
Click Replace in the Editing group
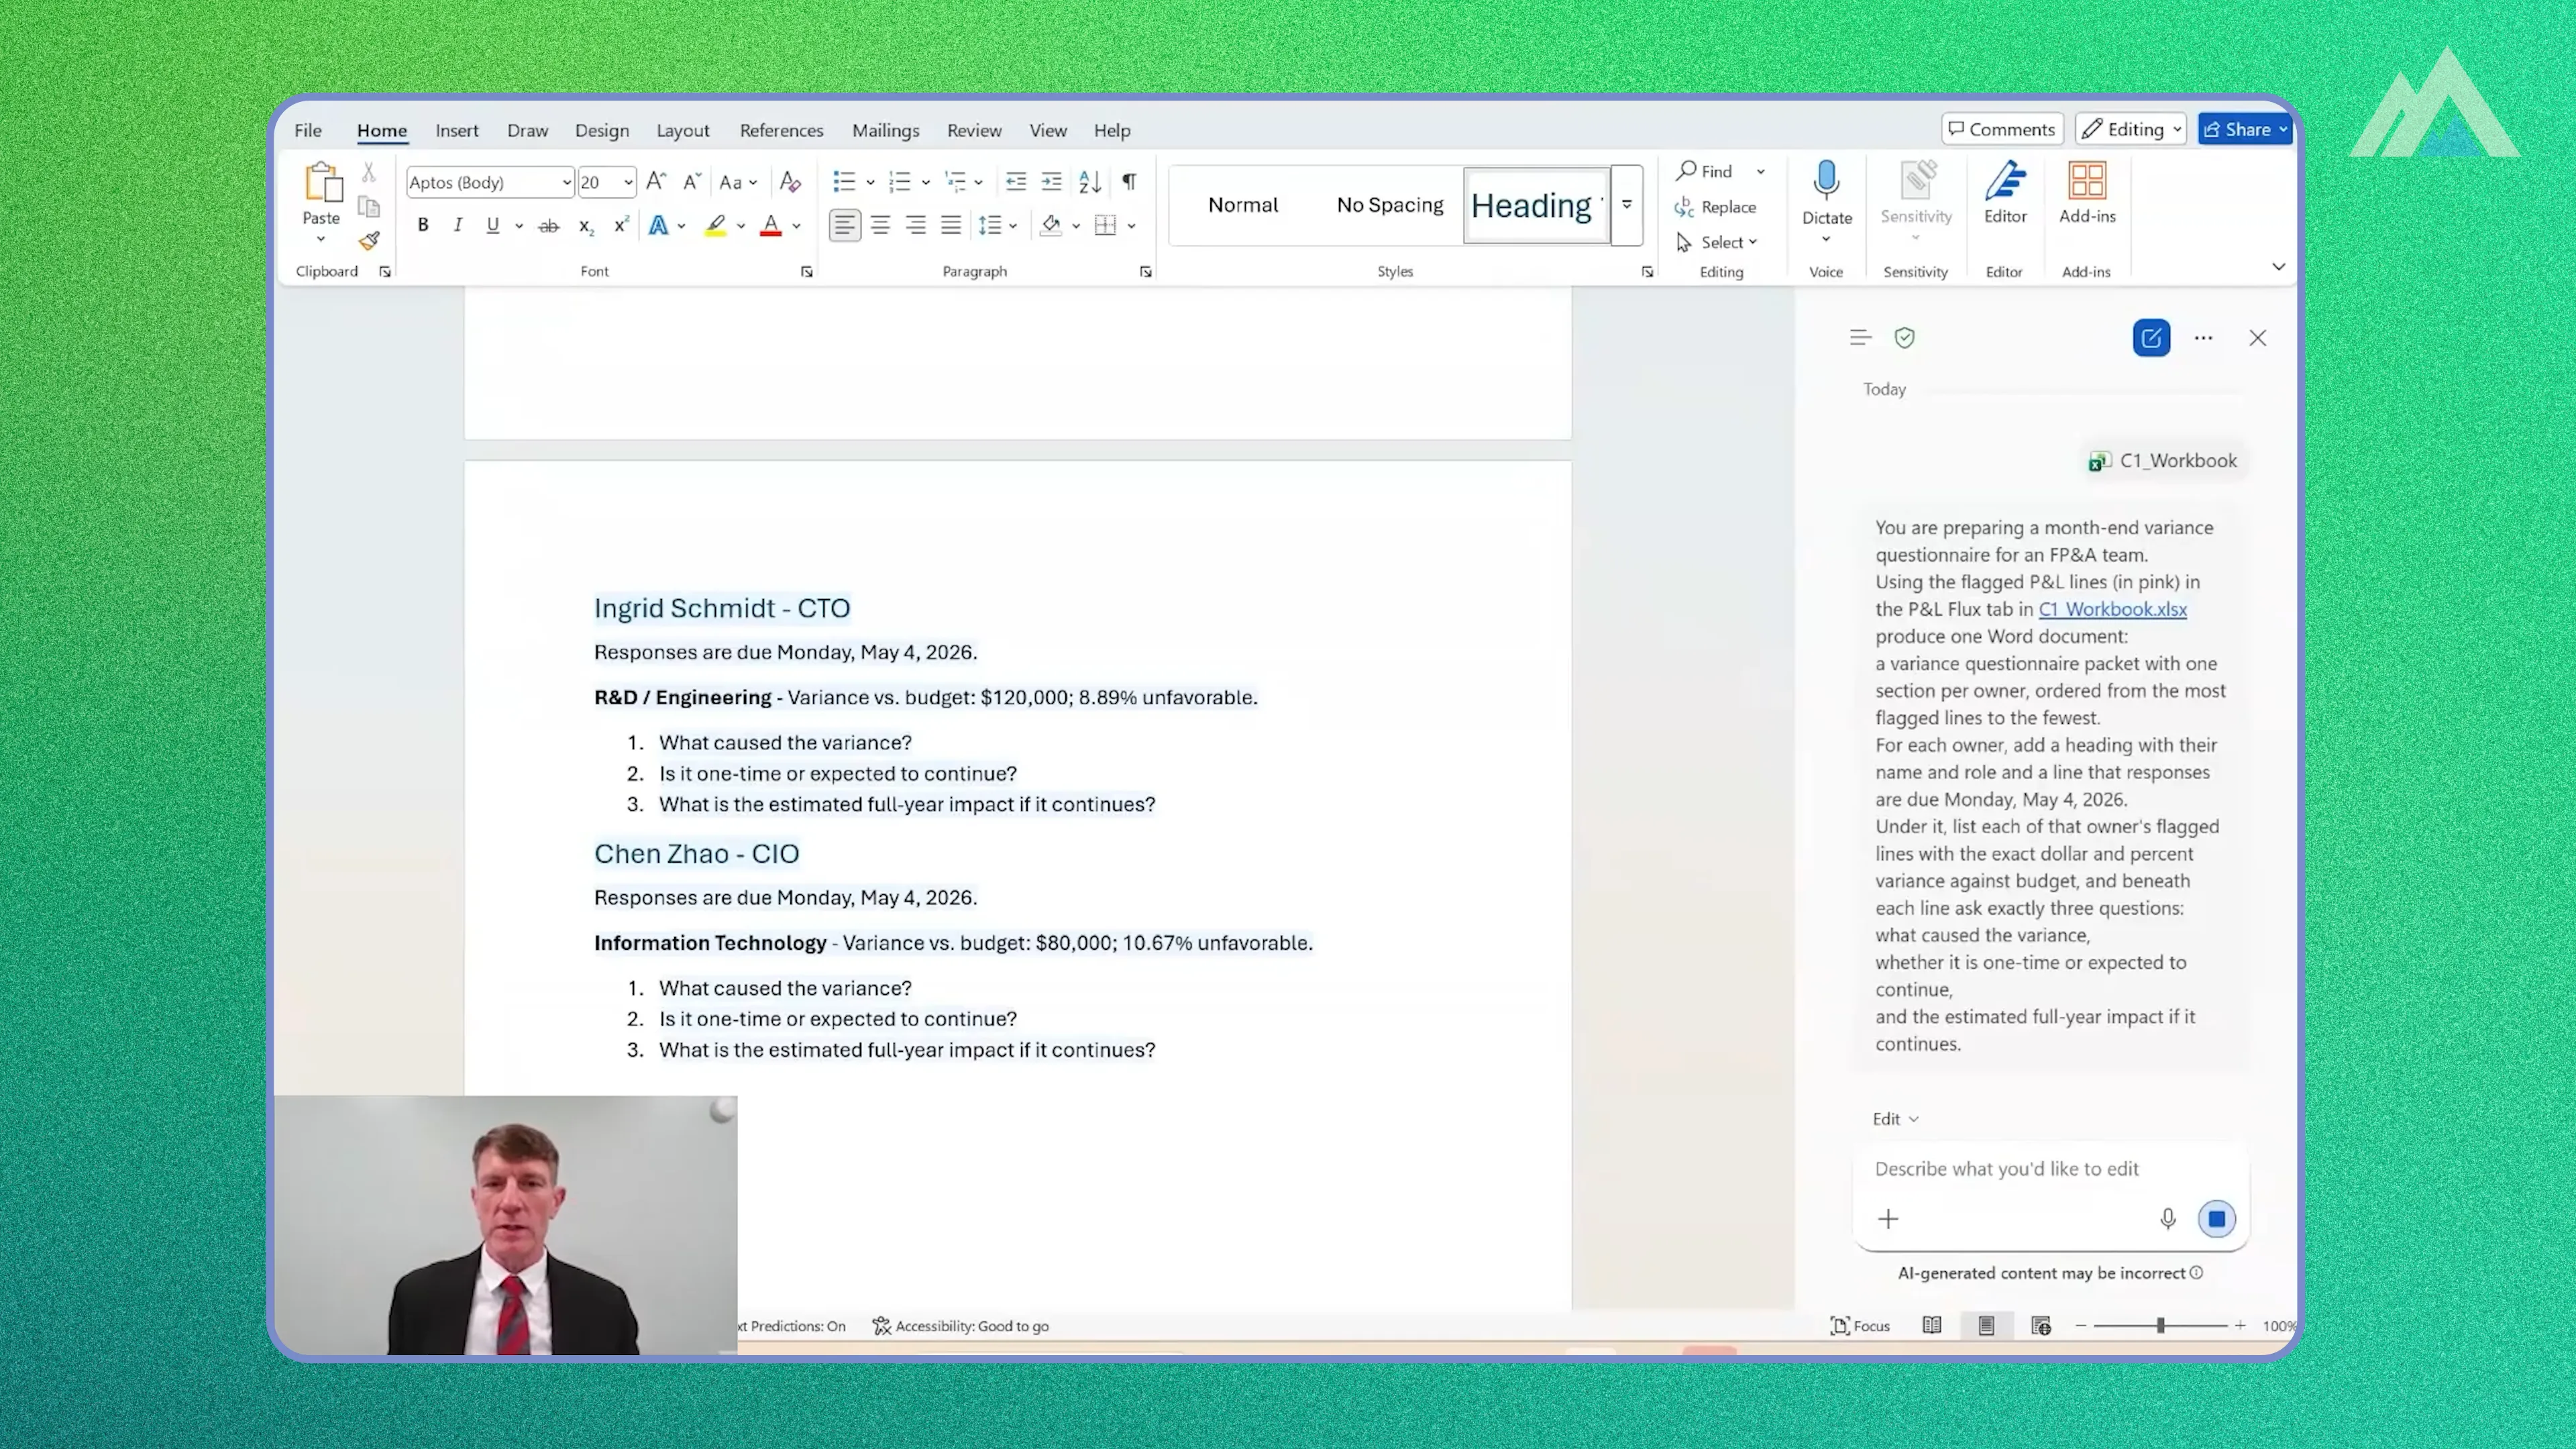click(1716, 207)
